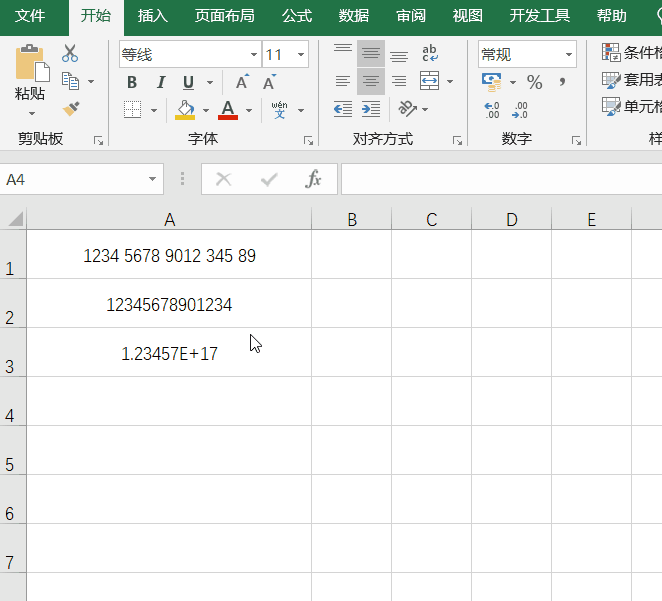The image size is (662, 601).
Task: Click the text orientation icon
Action: pyautogui.click(x=407, y=109)
